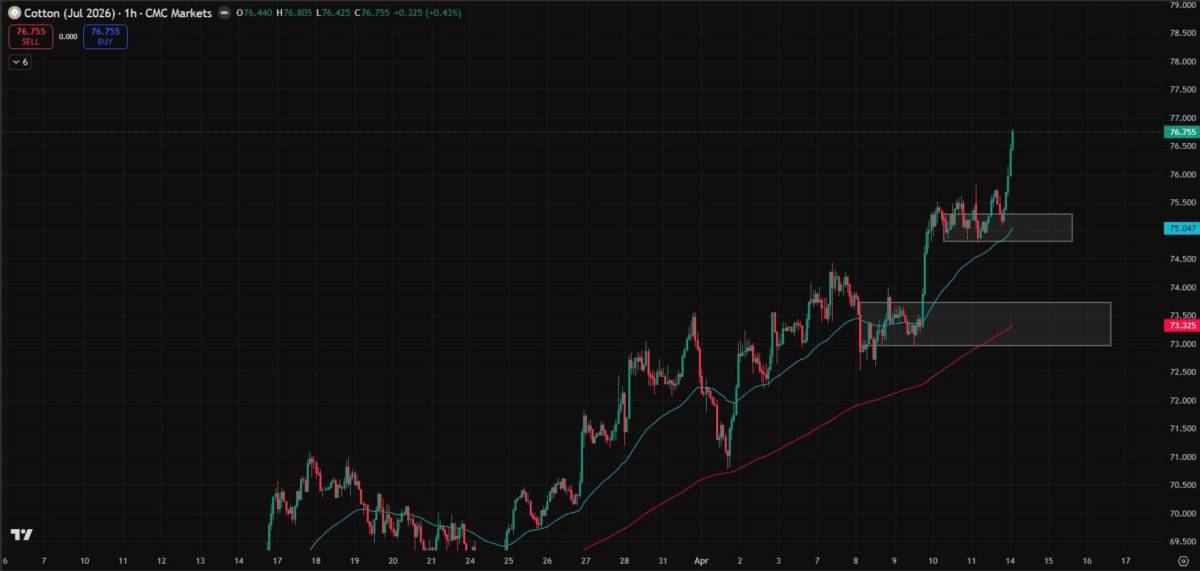1200x571 pixels.
Task: Click the market status dash icon beside CMC Markets
Action: click(x=224, y=13)
